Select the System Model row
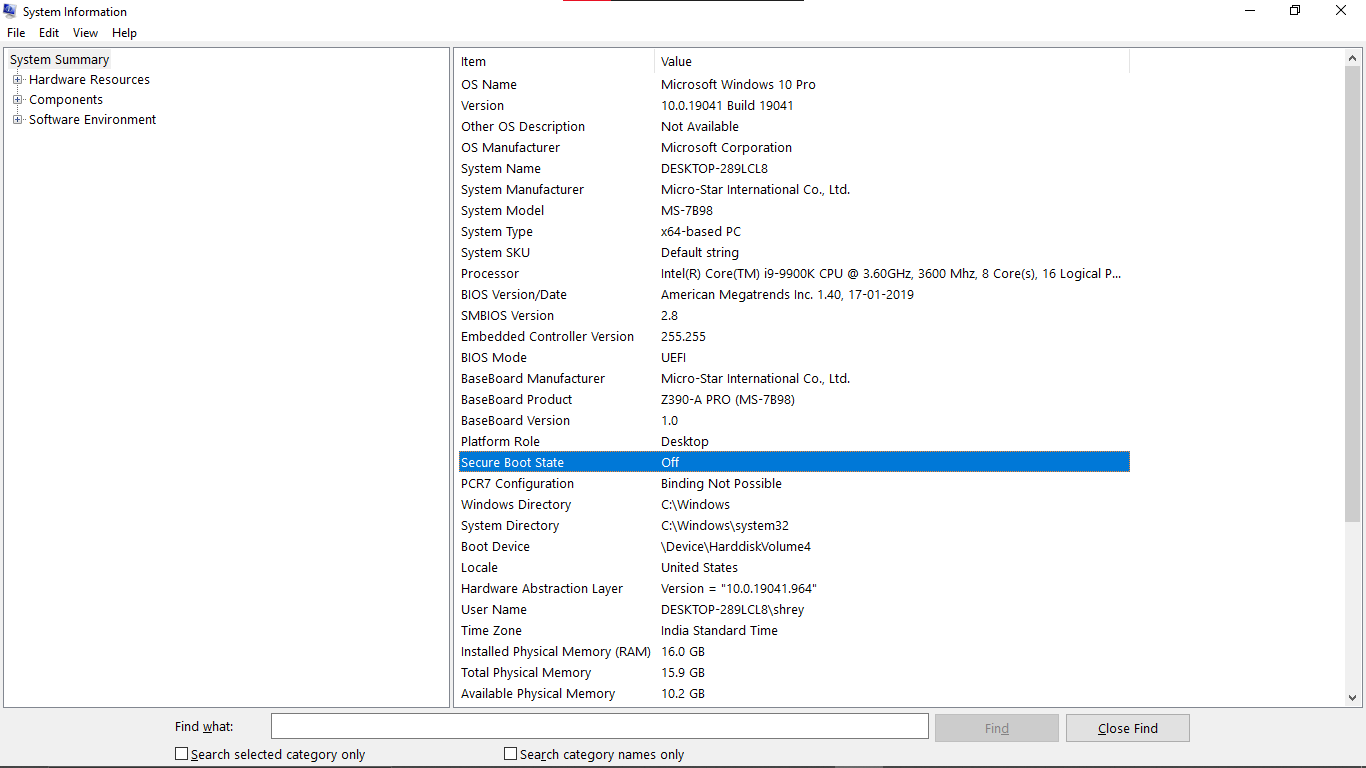Screen dimensions: 1366x768 point(794,211)
